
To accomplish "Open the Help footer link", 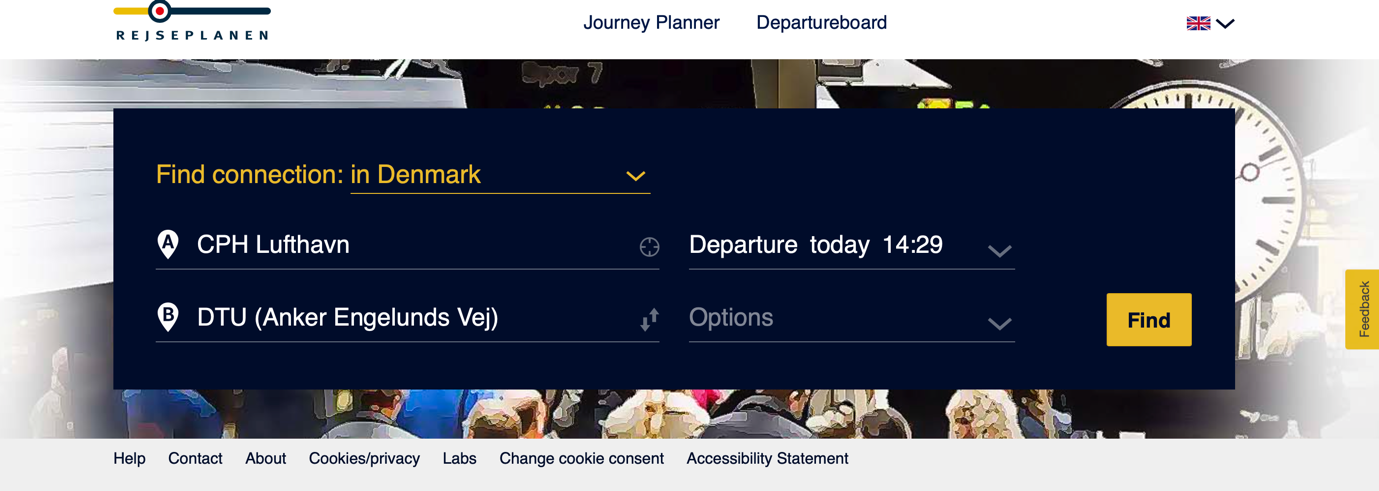I will point(129,459).
